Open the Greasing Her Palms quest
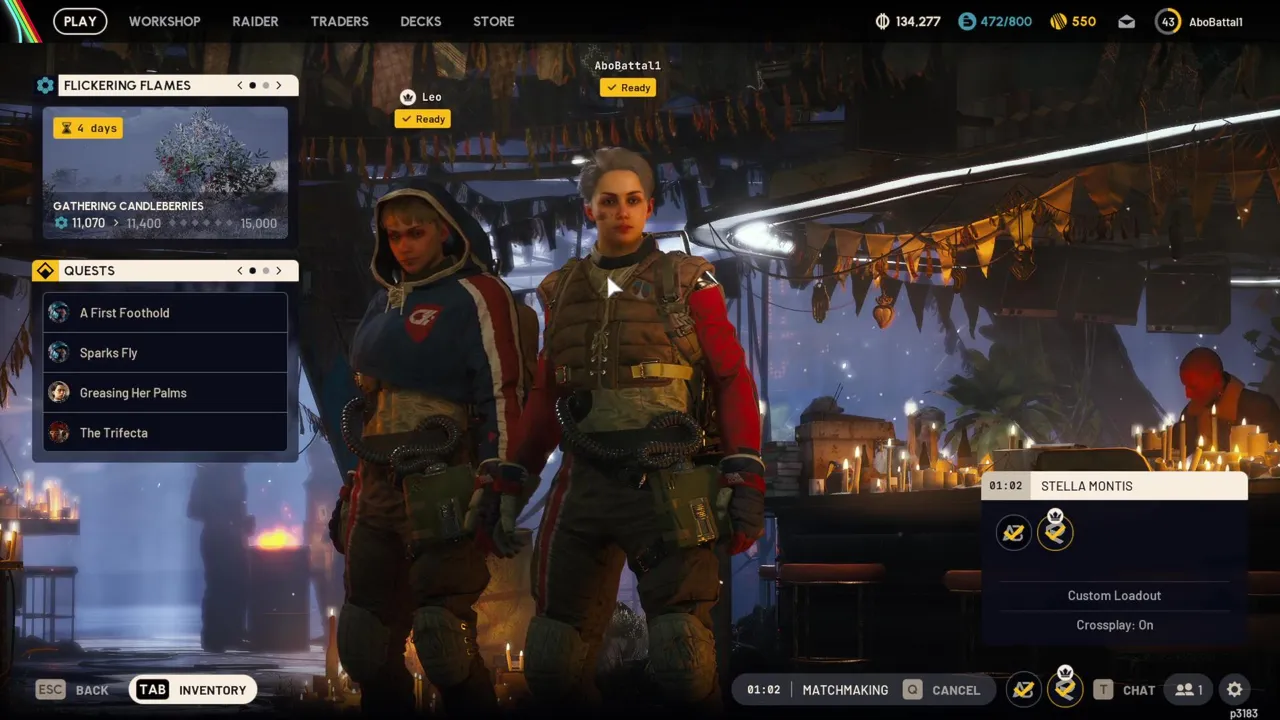The width and height of the screenshot is (1280, 720). tap(165, 393)
